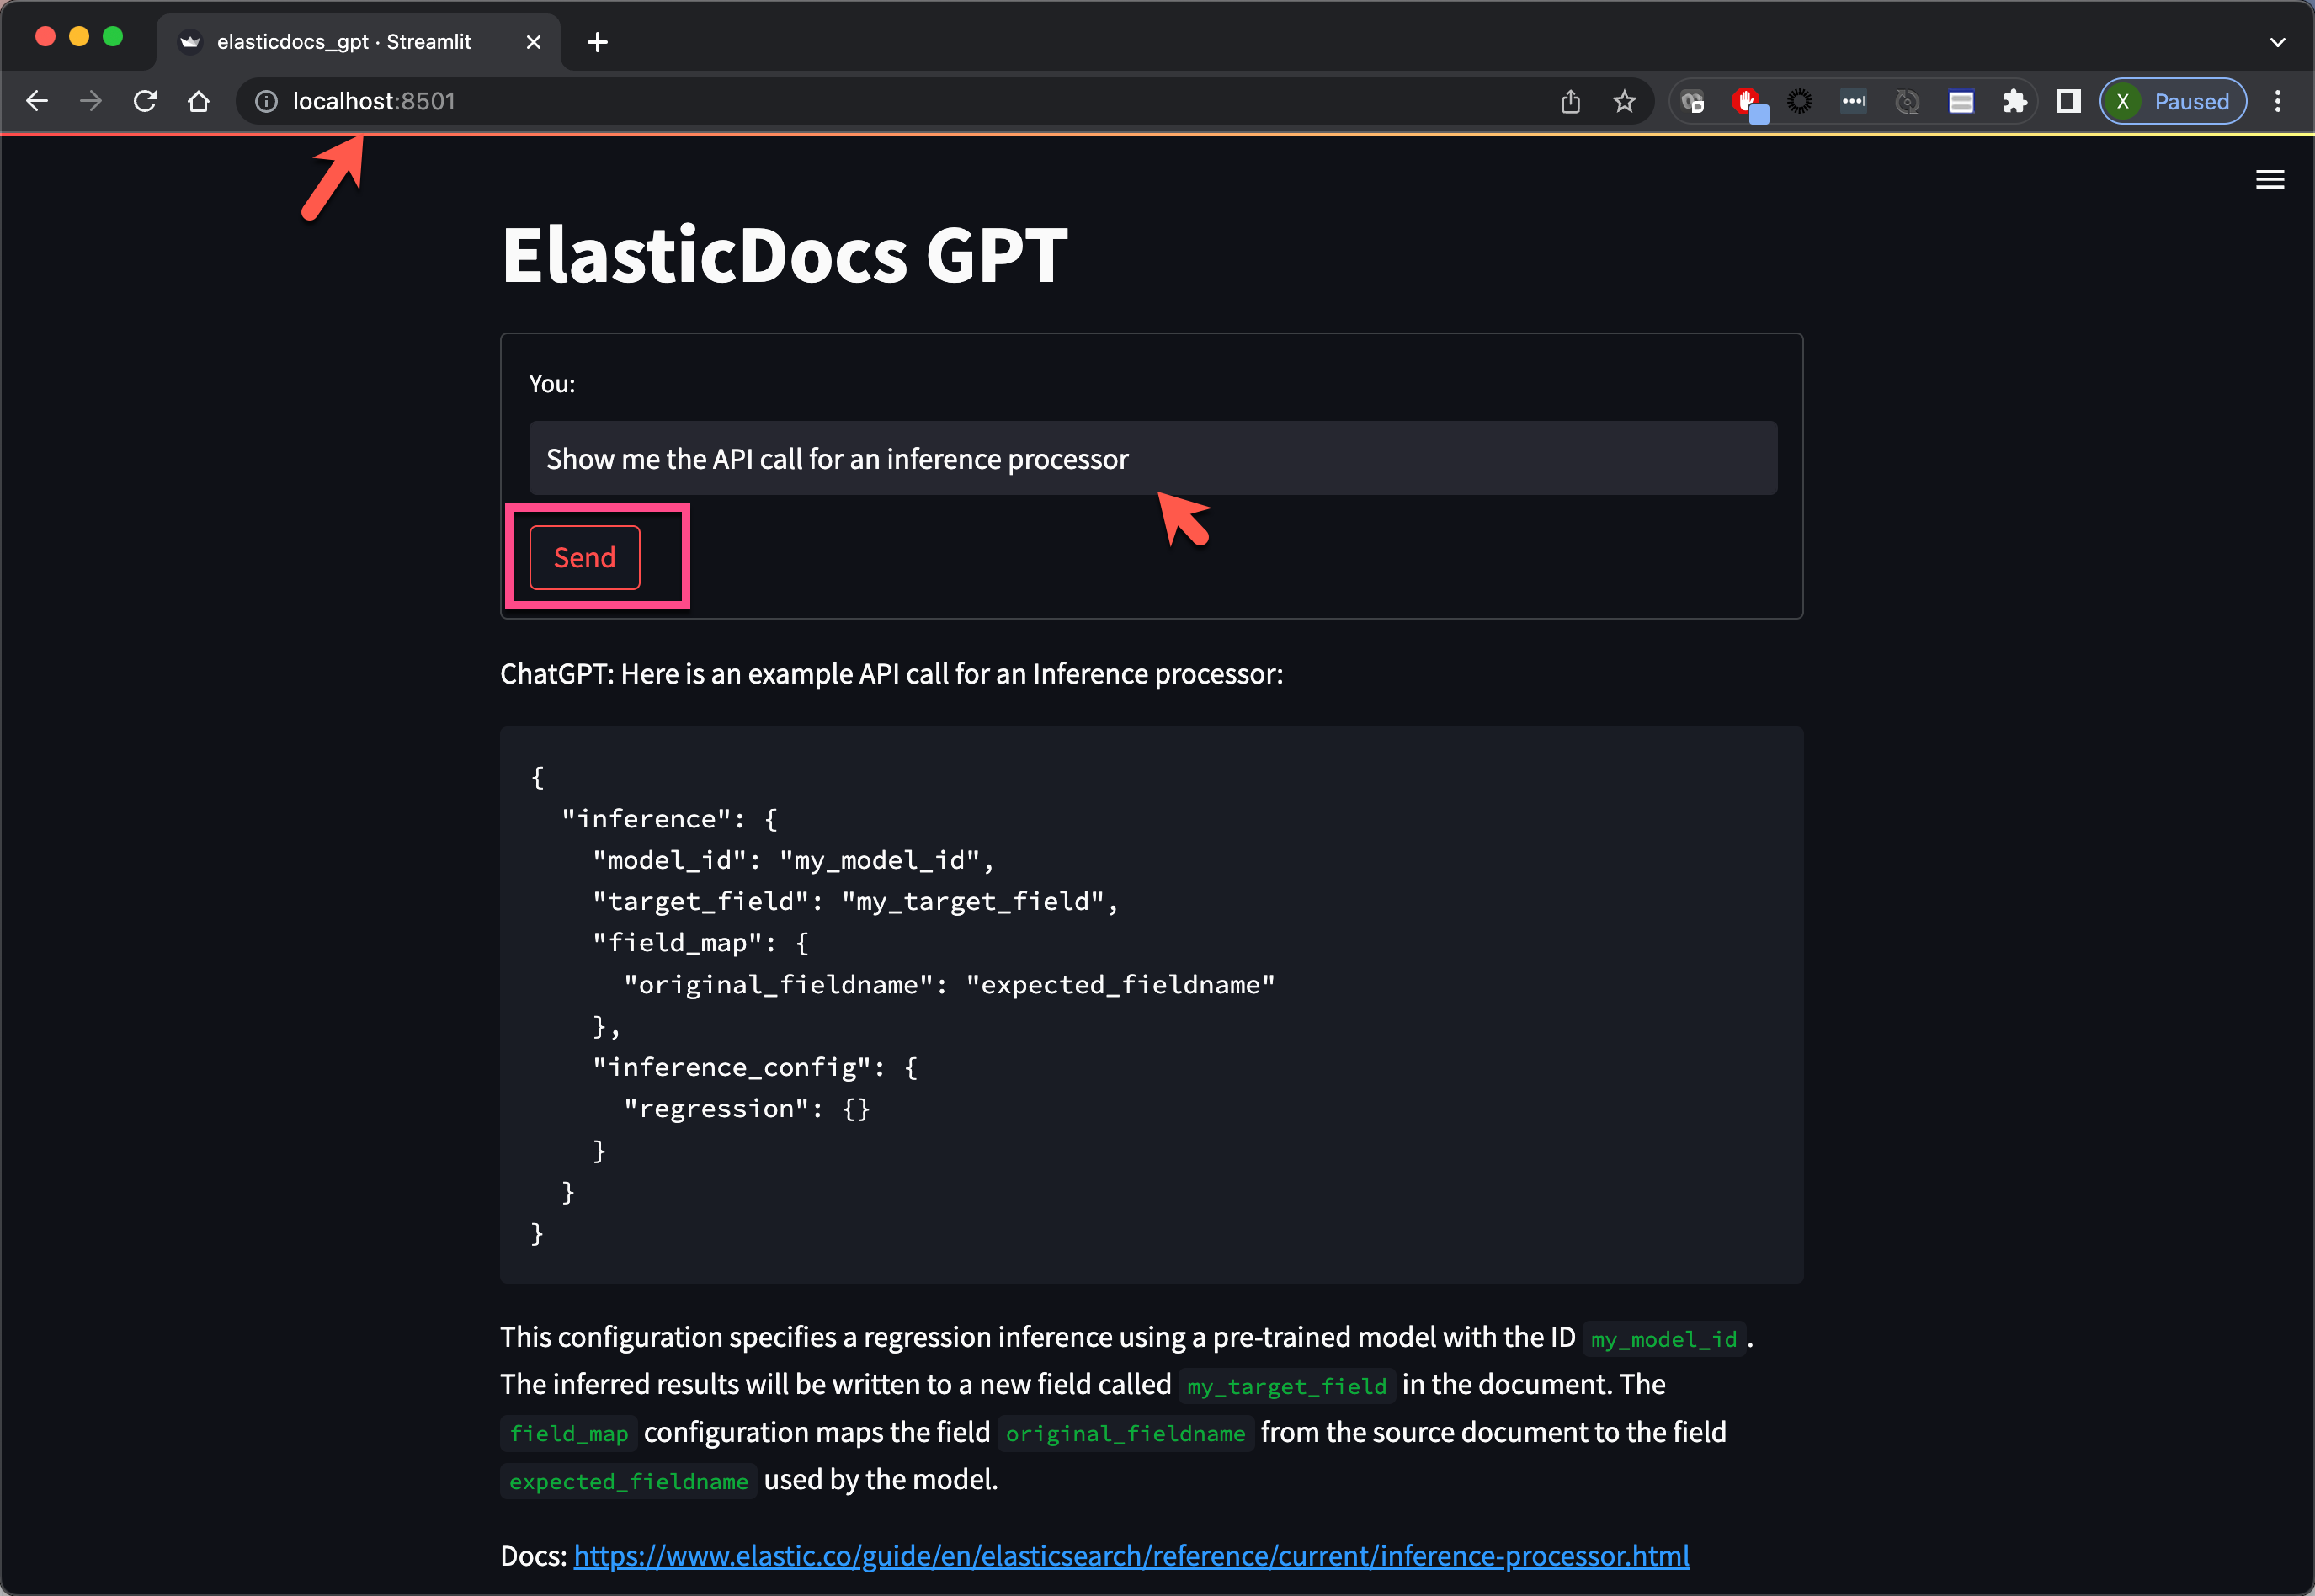Open the greyed circular extension icon
Image resolution: width=2315 pixels, height=1596 pixels.
point(1908,101)
